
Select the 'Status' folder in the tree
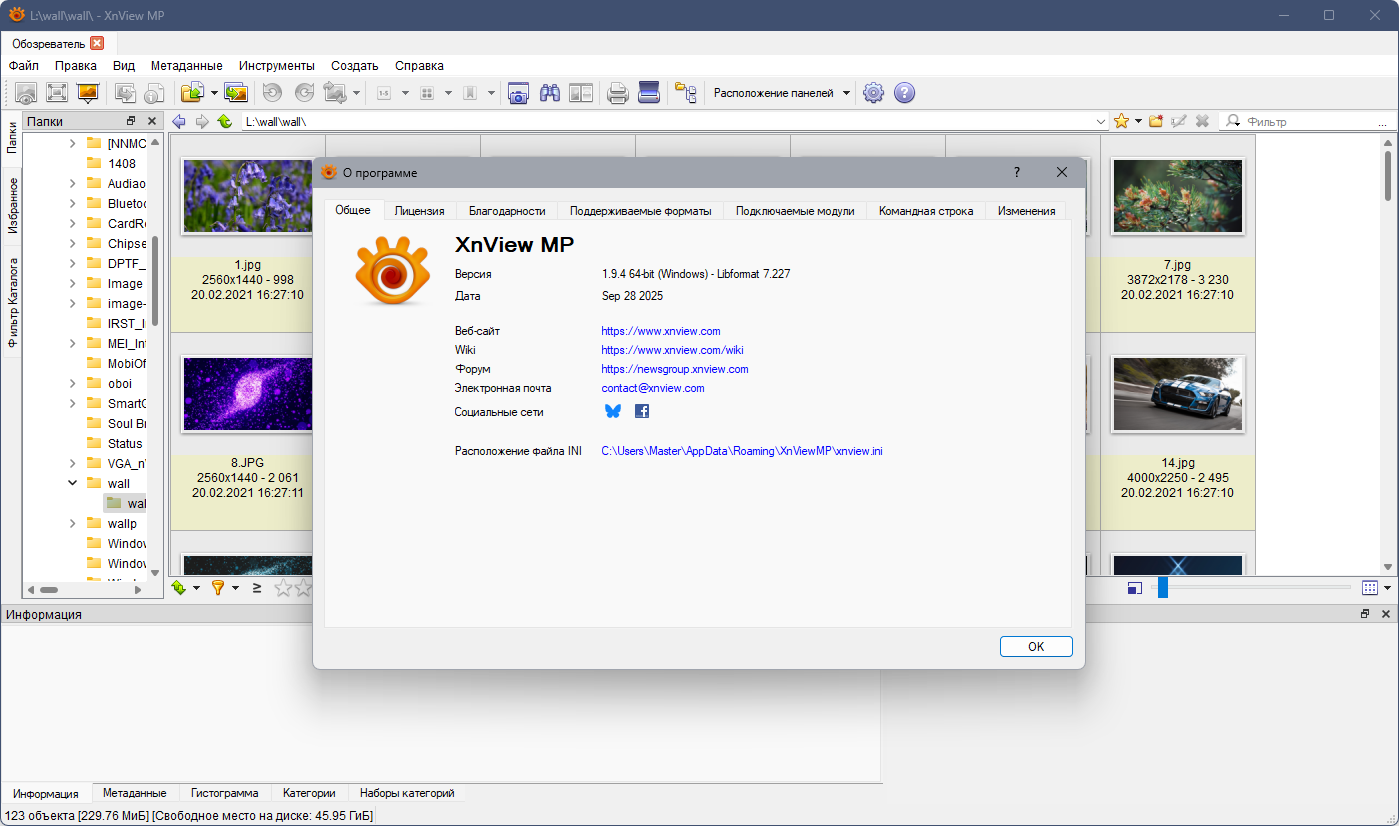click(x=125, y=443)
